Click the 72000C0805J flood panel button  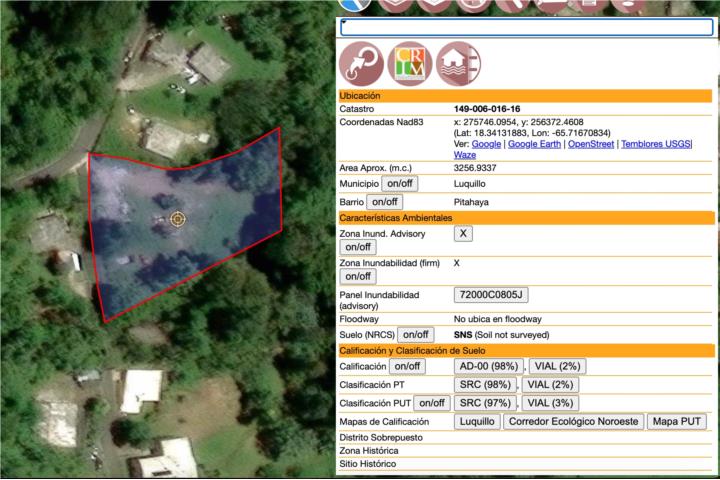pos(491,295)
